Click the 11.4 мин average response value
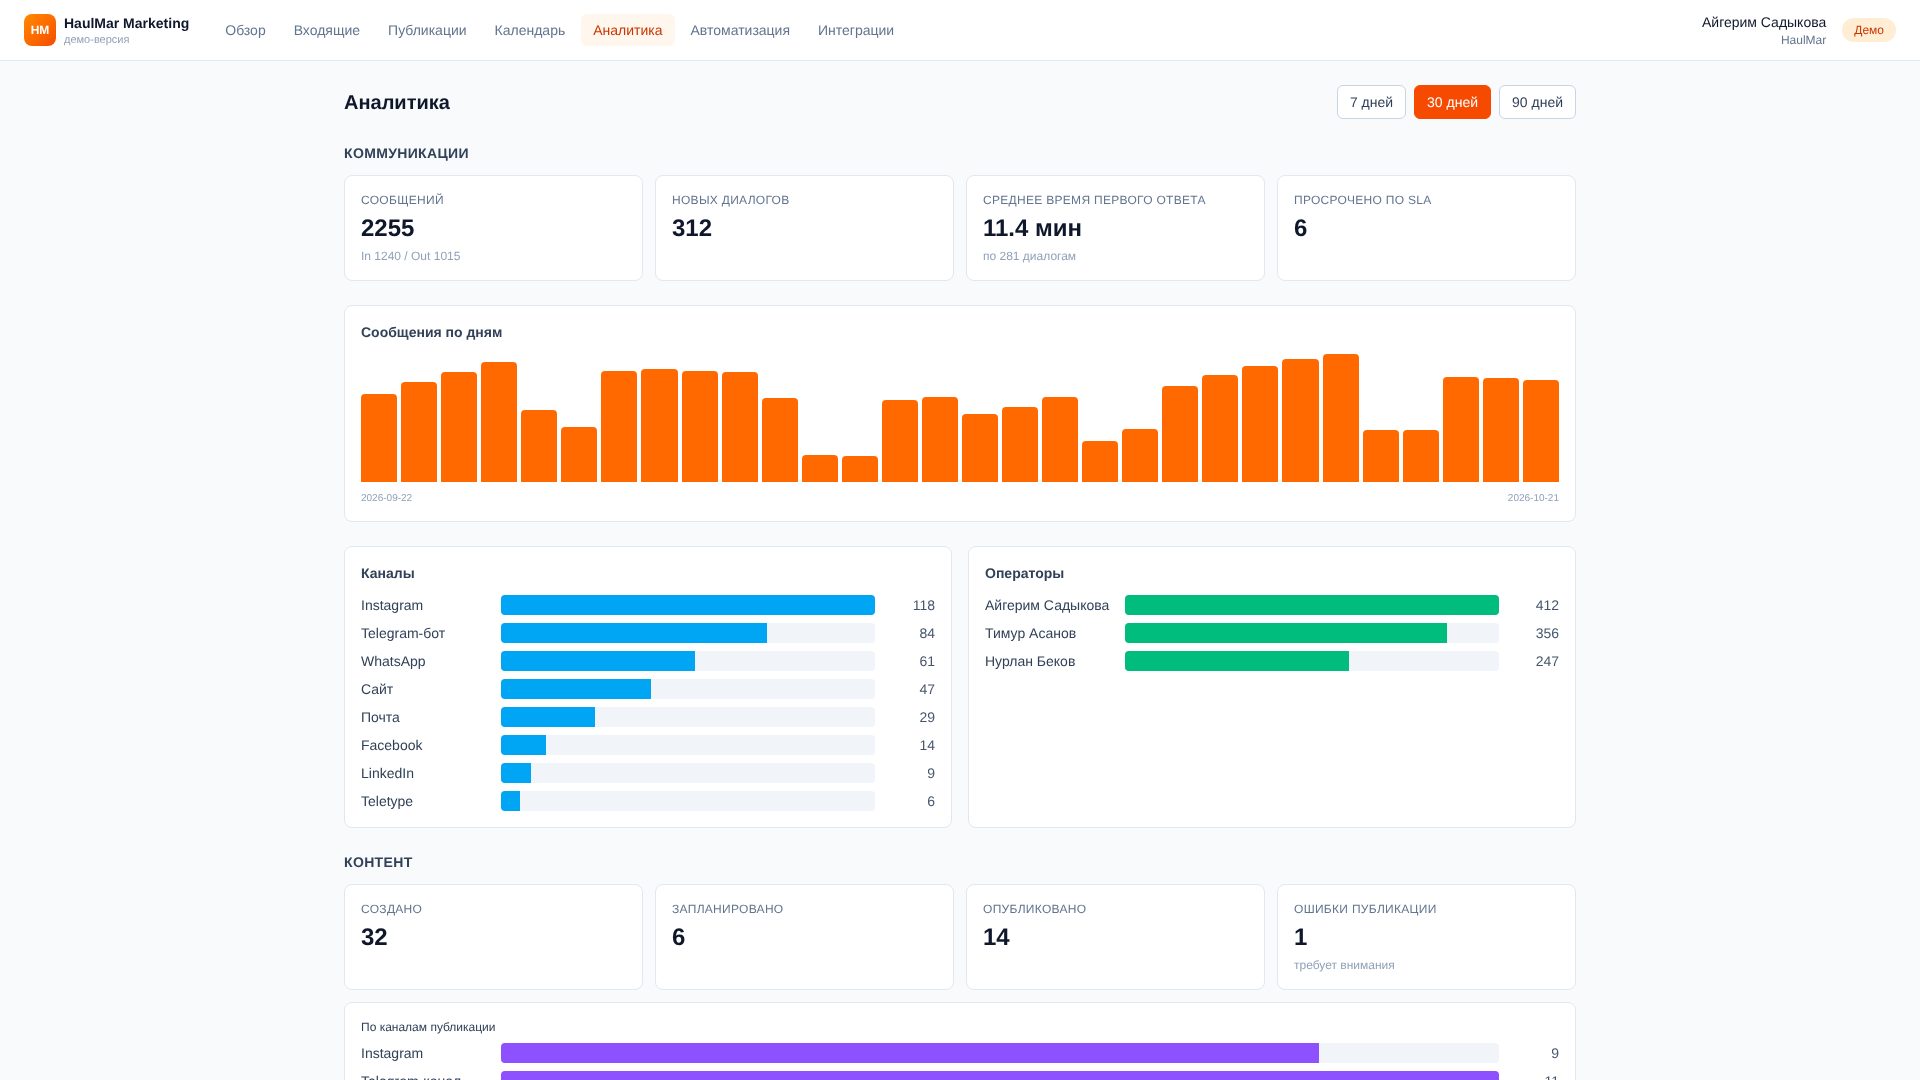1920x1080 pixels. point(1032,228)
